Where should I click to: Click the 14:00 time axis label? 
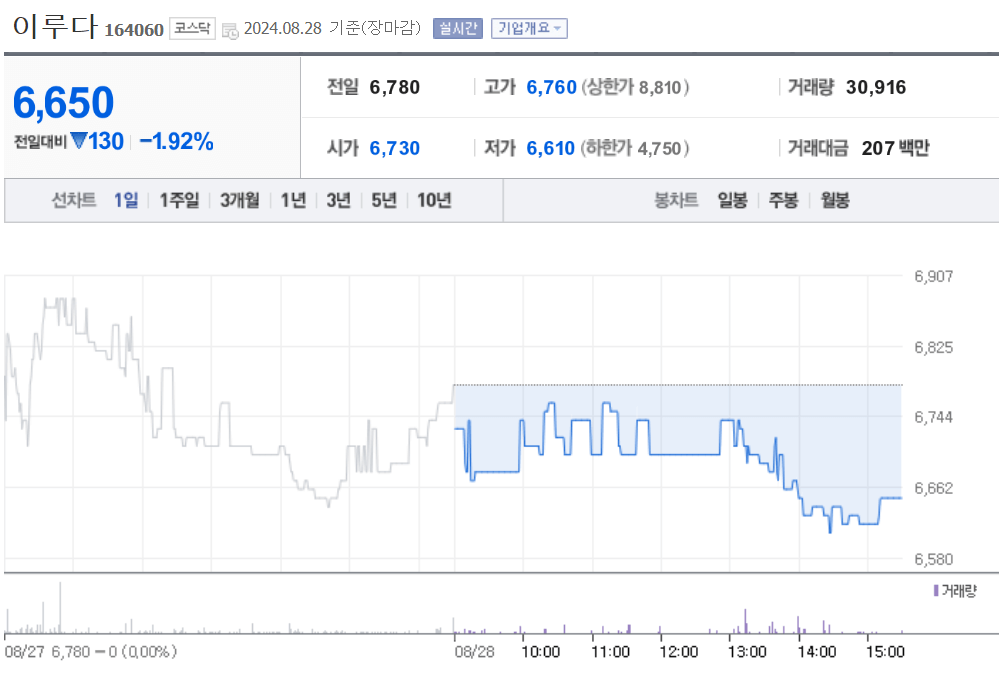817,652
